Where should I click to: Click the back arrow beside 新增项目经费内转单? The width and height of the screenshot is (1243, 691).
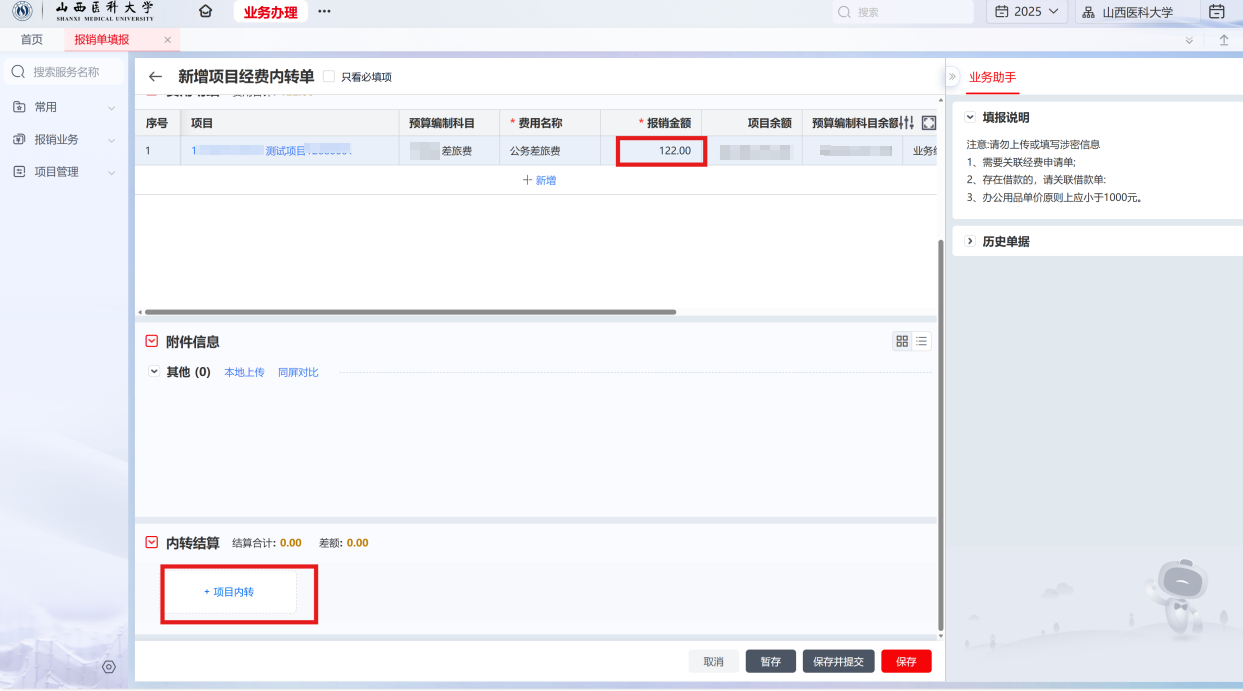coord(155,77)
